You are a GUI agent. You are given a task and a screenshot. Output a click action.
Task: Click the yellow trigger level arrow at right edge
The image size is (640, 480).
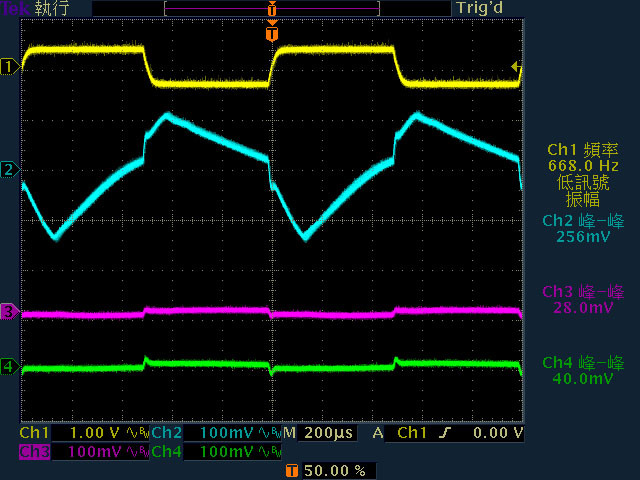[x=516, y=67]
